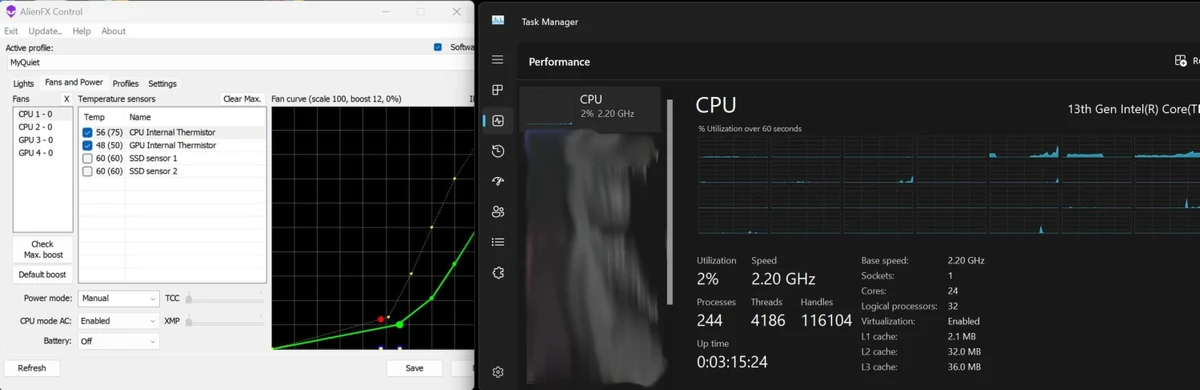Click the Refresh button
Screen dimensions: 1200x390
coord(32,368)
